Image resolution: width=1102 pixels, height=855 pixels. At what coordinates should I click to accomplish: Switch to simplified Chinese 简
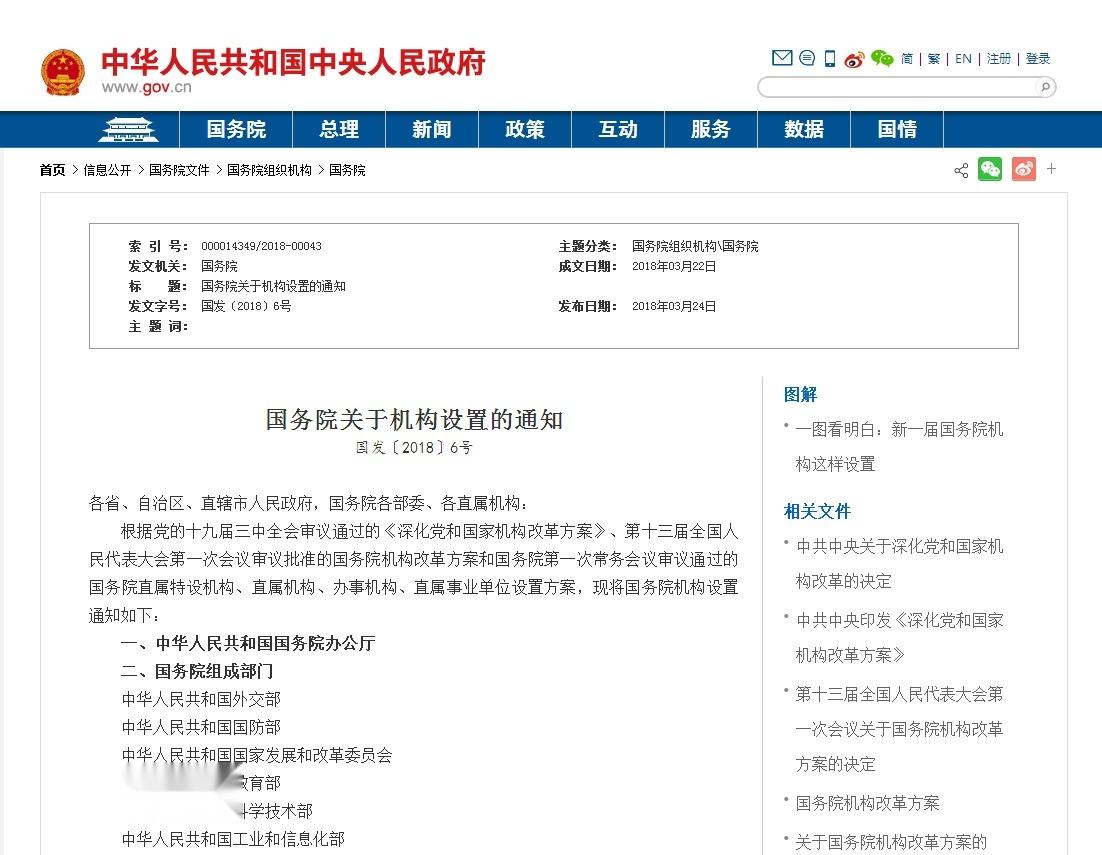[x=907, y=59]
